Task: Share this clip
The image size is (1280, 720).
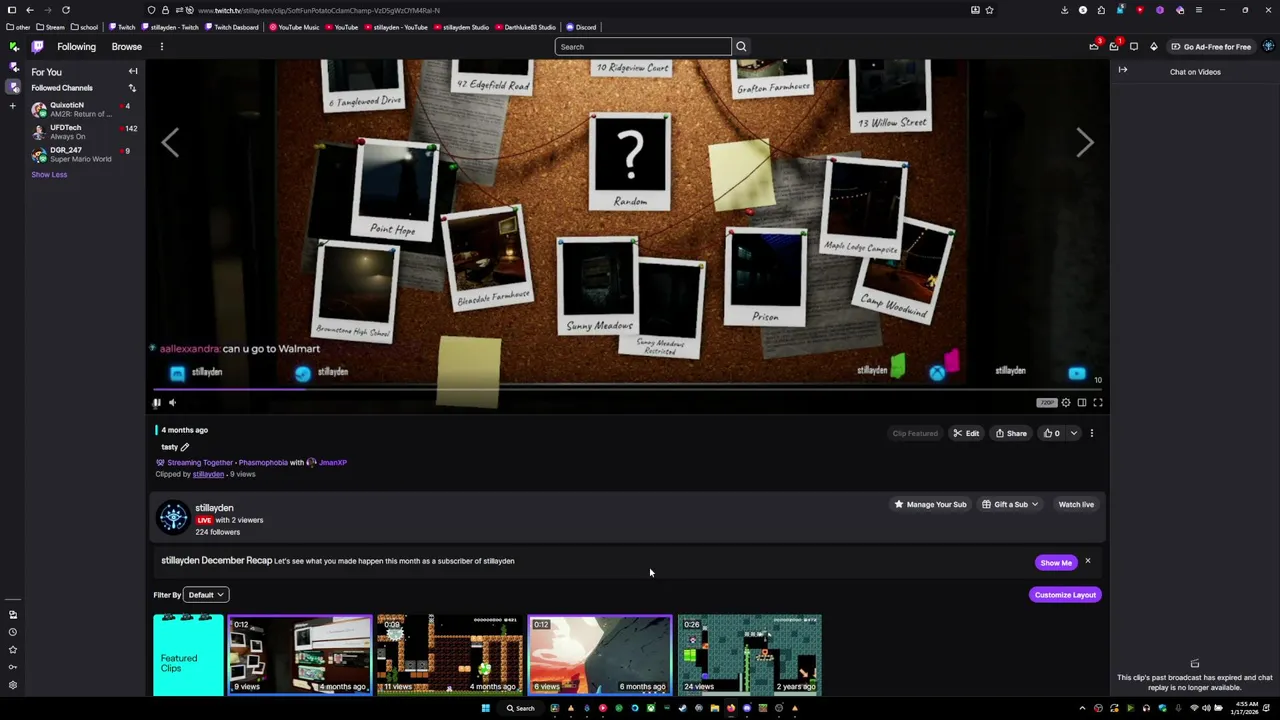Action: (x=1011, y=433)
